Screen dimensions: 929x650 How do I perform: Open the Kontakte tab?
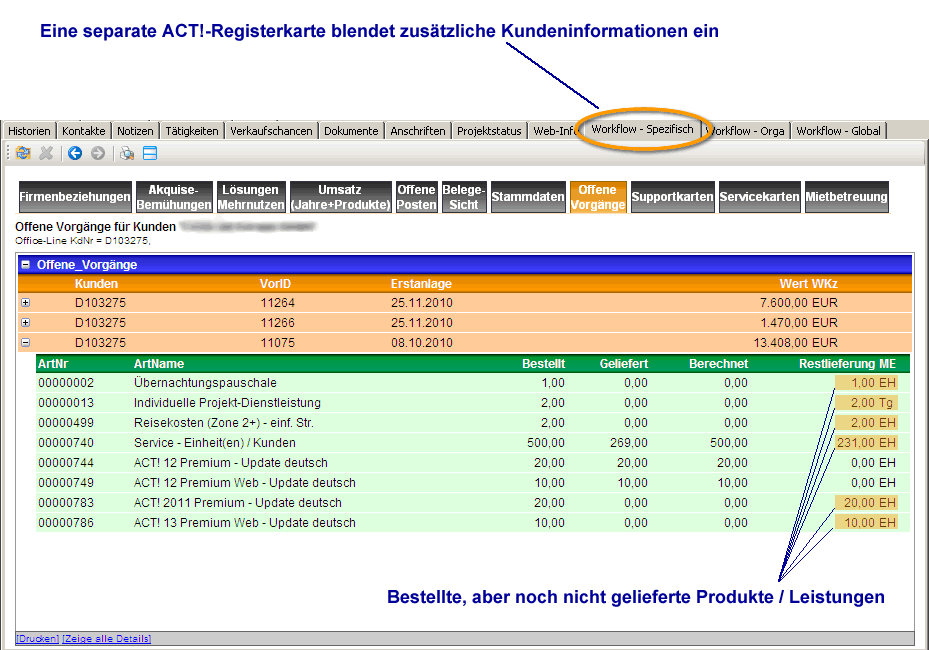pos(84,131)
